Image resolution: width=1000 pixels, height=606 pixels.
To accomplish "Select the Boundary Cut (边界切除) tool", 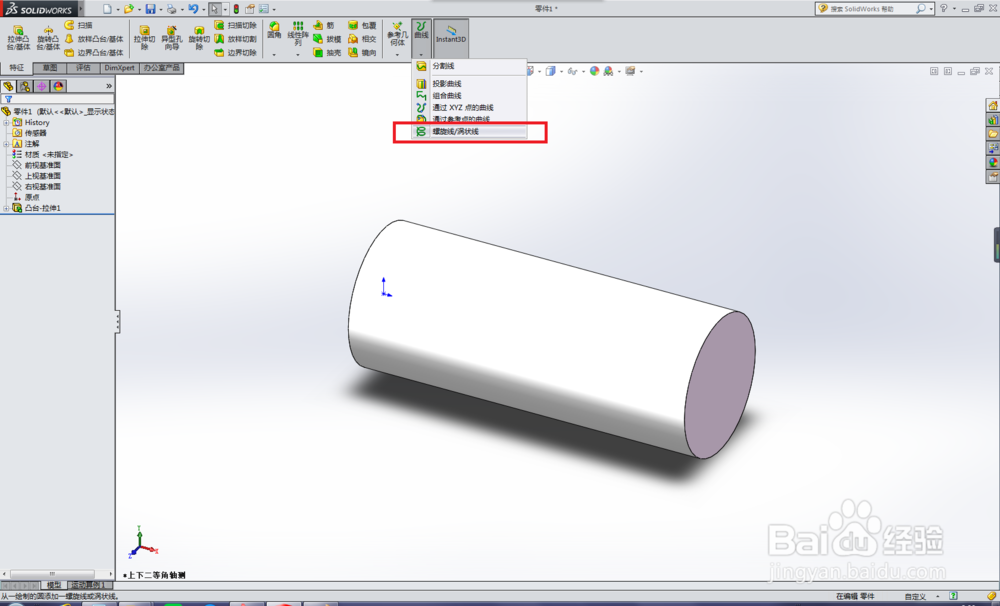I will (x=235, y=52).
